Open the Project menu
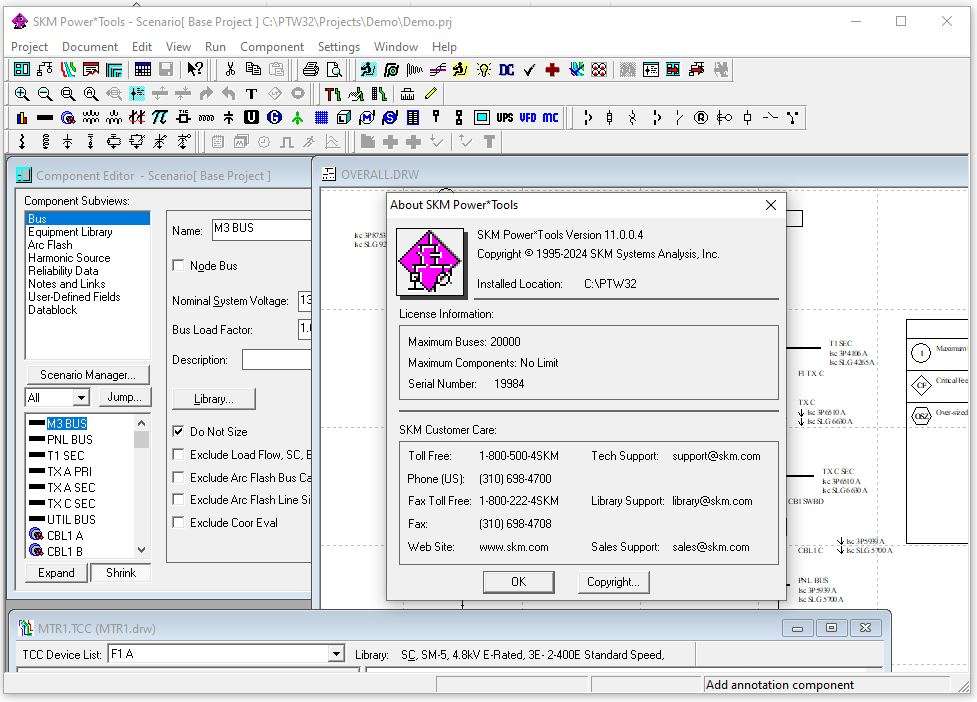Viewport: 977px width, 702px height. click(29, 47)
